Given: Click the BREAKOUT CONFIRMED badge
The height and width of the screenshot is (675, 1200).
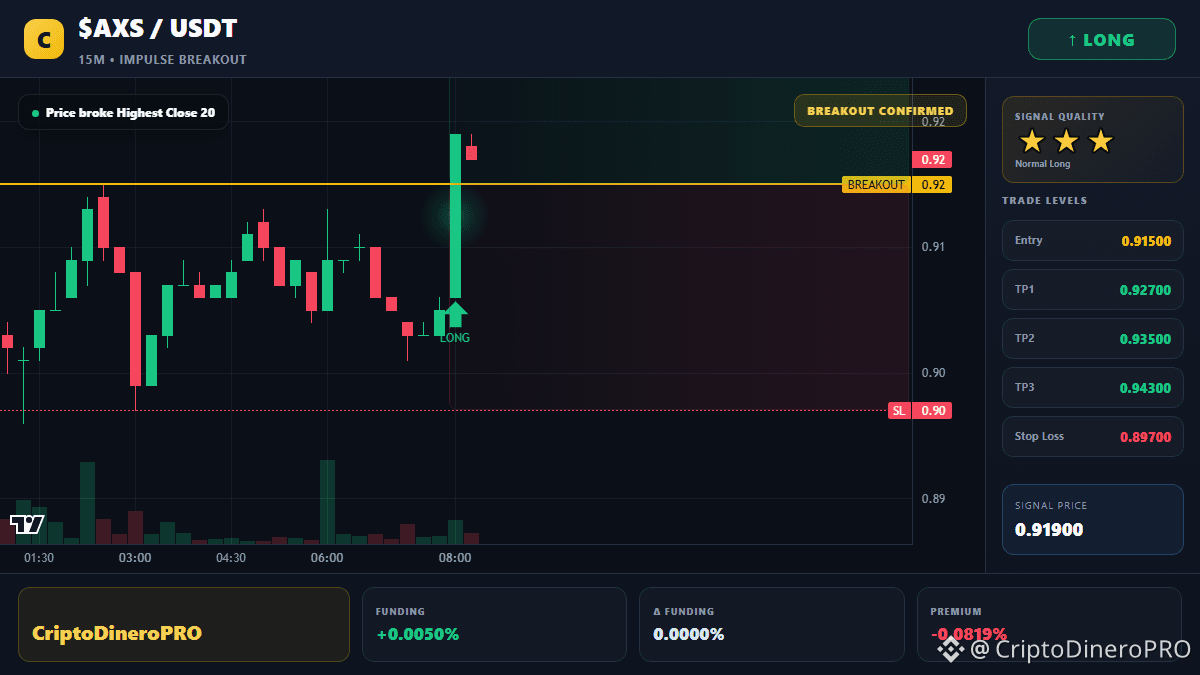Looking at the screenshot, I should coord(880,111).
